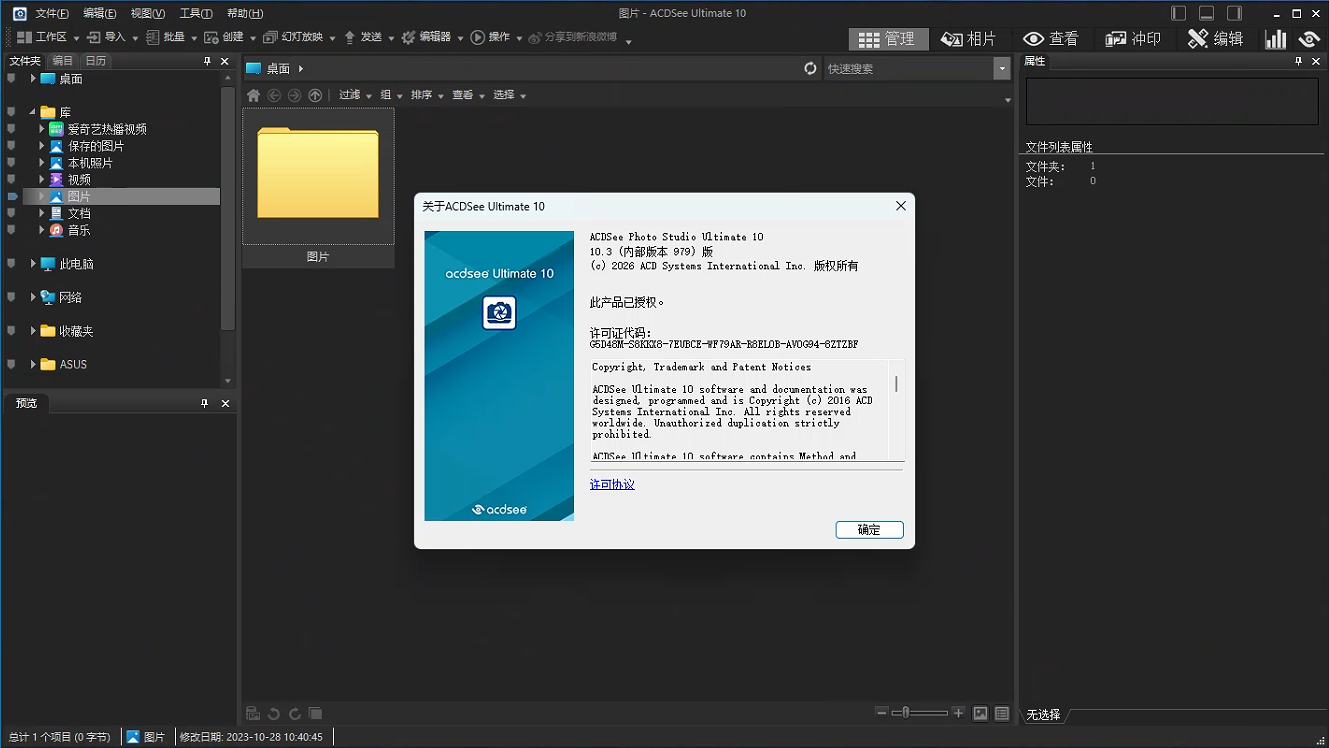Toggle the bottom panel layout button in title bar
This screenshot has height=748, width=1329.
pyautogui.click(x=1207, y=13)
